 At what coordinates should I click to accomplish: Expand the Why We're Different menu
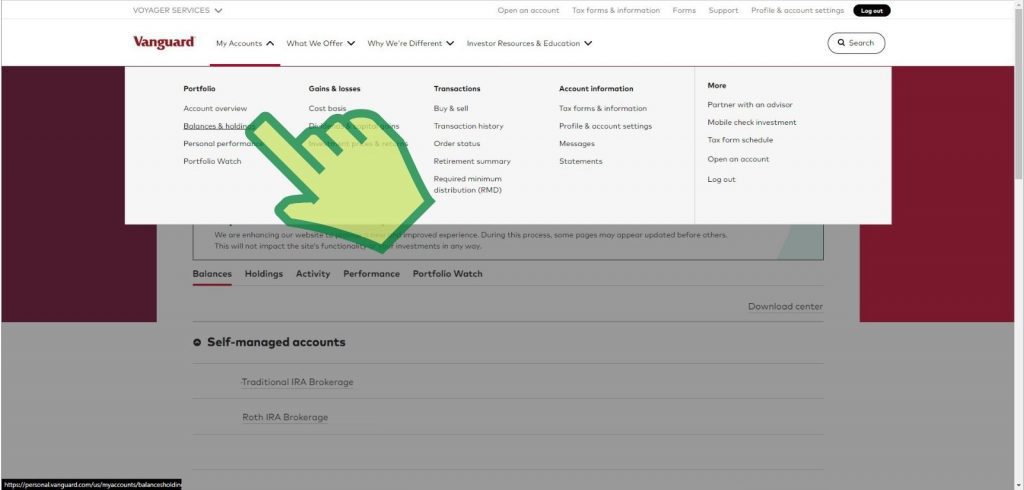(x=411, y=43)
